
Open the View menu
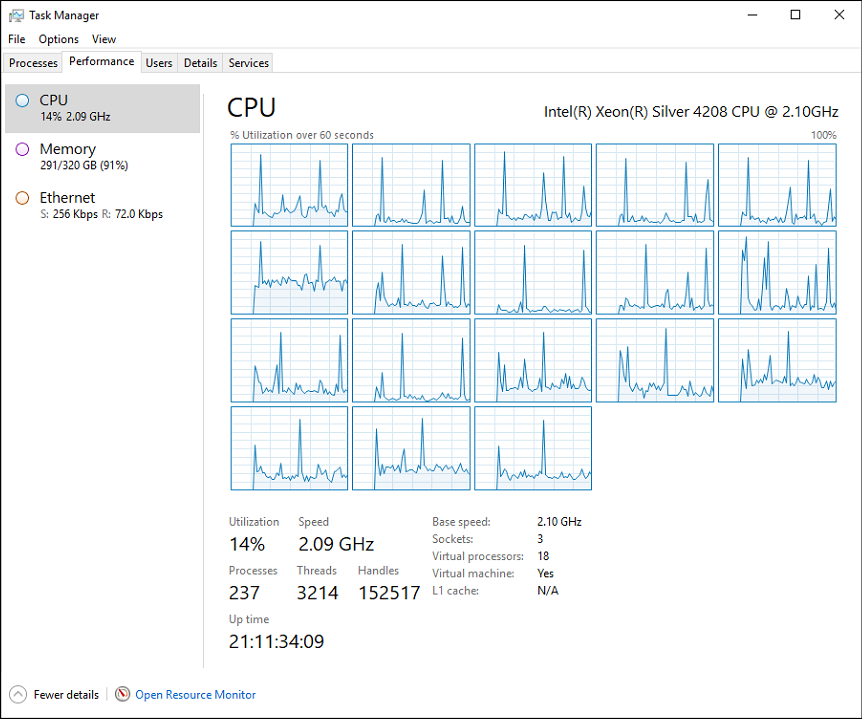point(104,39)
